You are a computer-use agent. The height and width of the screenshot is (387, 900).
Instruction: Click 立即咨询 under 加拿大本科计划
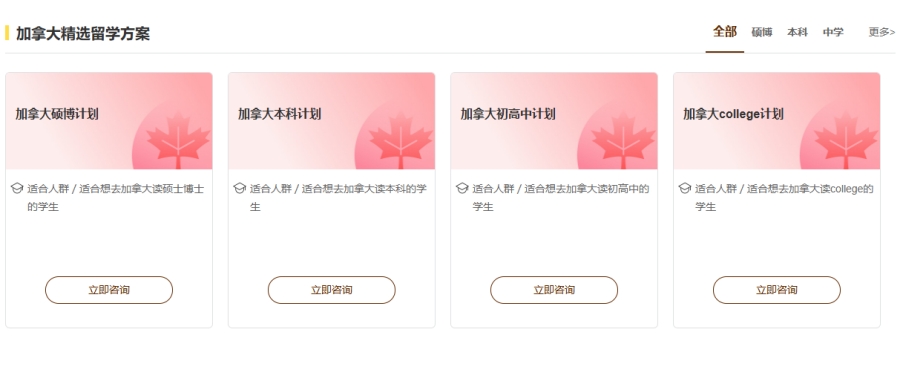332,290
